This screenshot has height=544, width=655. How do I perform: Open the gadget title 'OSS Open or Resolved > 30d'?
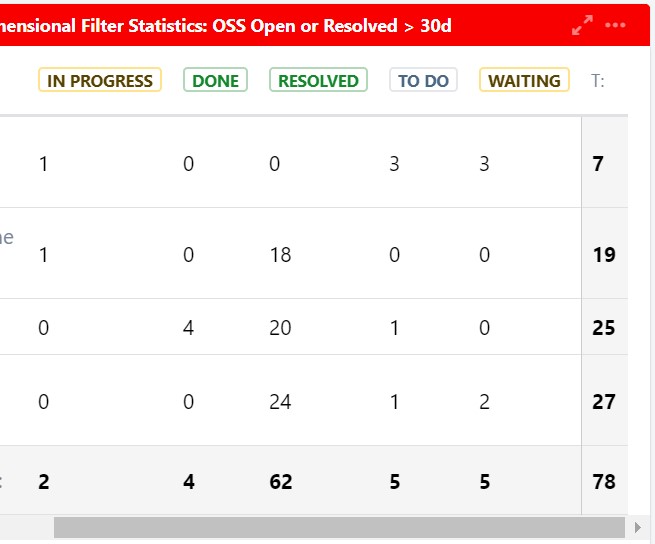pos(332,25)
